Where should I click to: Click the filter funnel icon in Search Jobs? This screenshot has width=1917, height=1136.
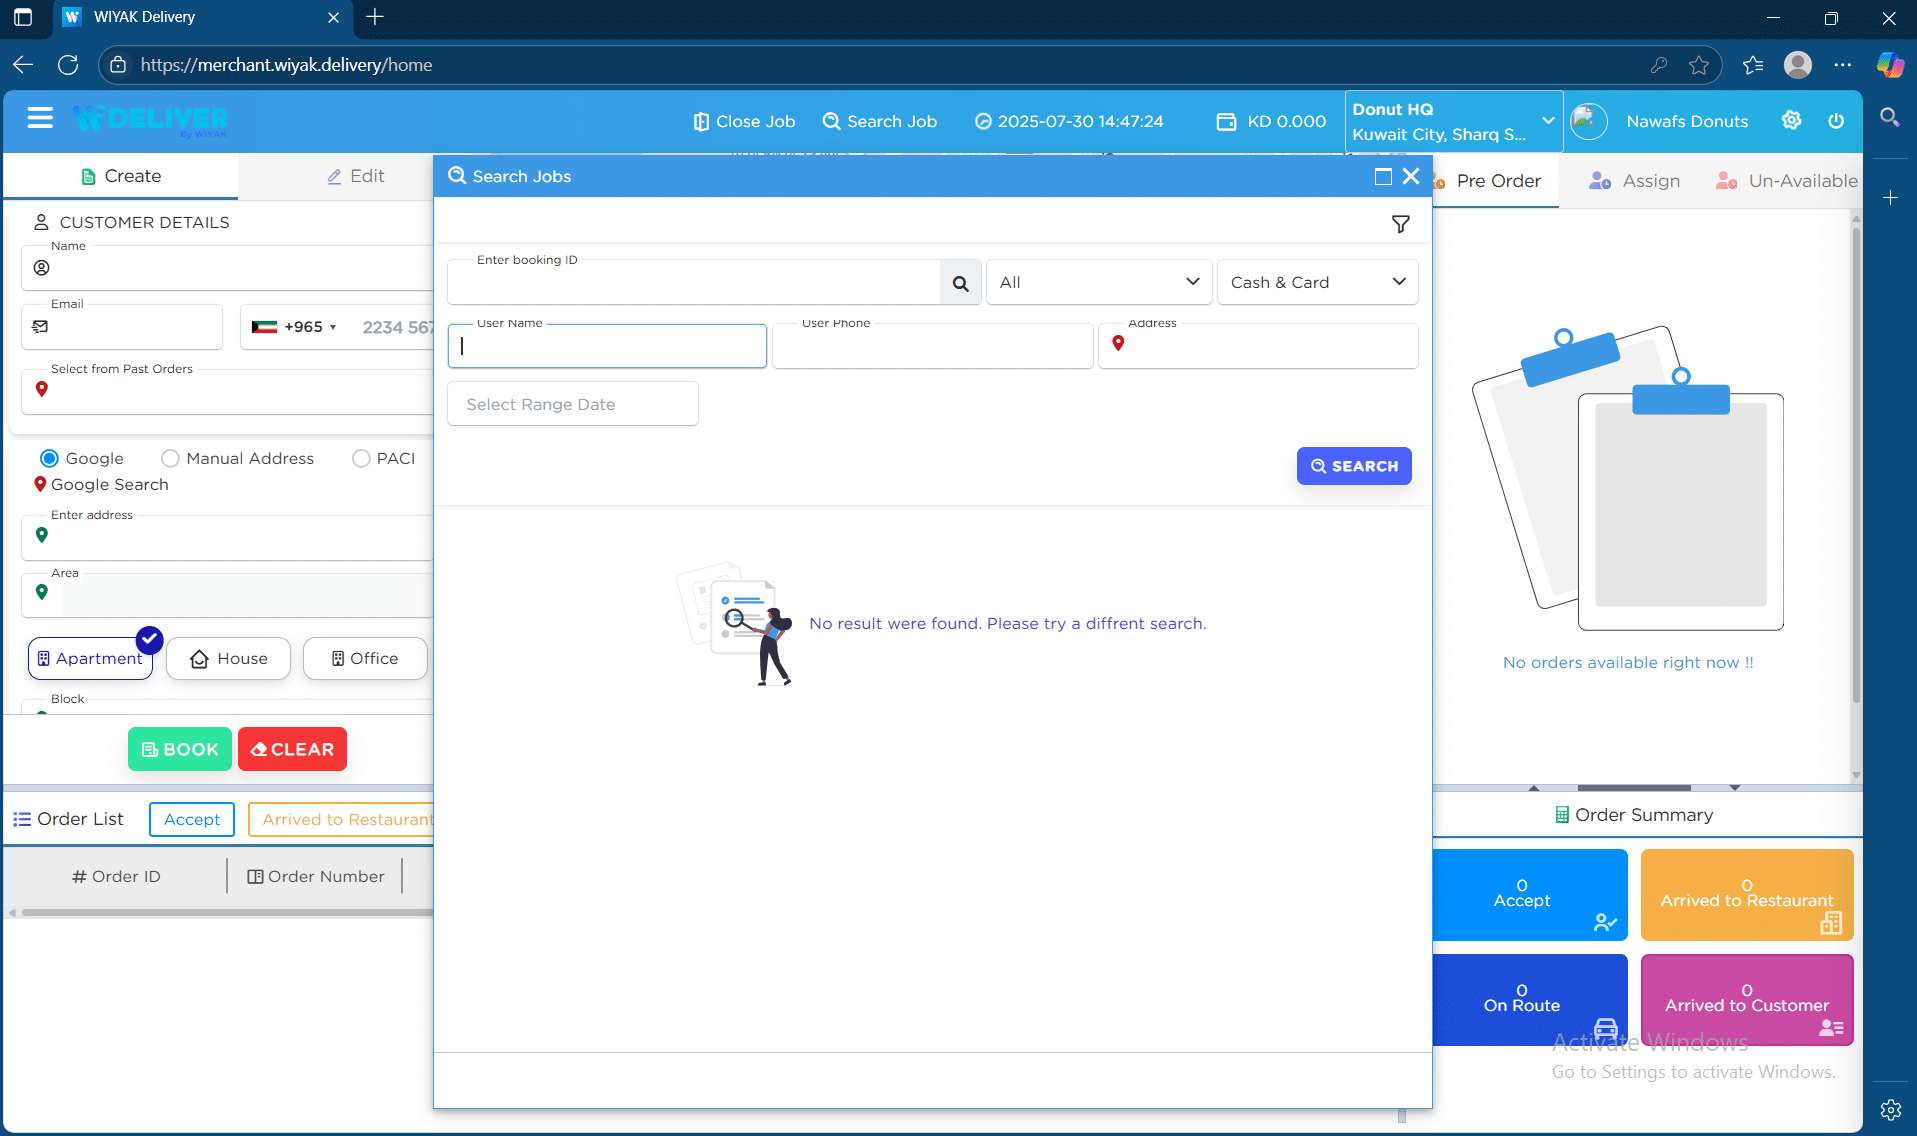(1400, 224)
